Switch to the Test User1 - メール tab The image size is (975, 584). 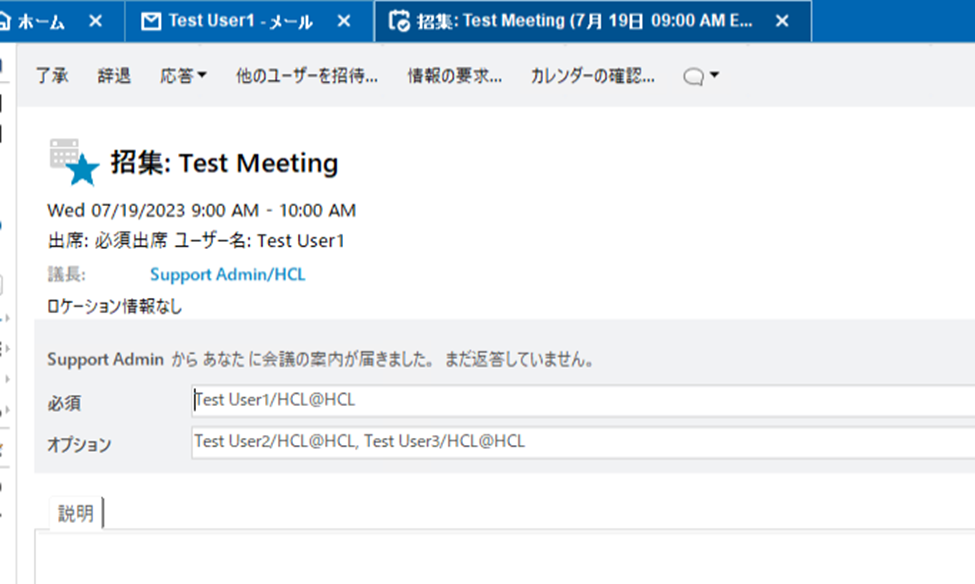240,21
